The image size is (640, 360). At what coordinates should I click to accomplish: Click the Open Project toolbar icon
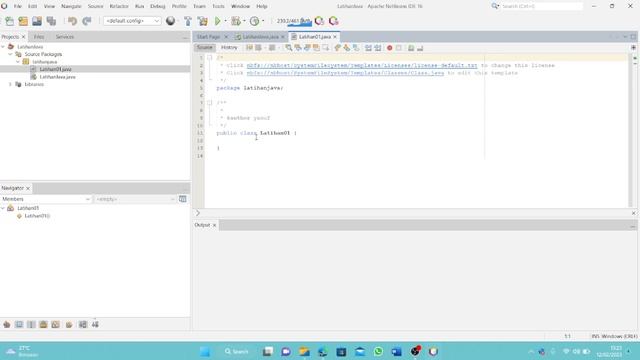pyautogui.click(x=37, y=21)
